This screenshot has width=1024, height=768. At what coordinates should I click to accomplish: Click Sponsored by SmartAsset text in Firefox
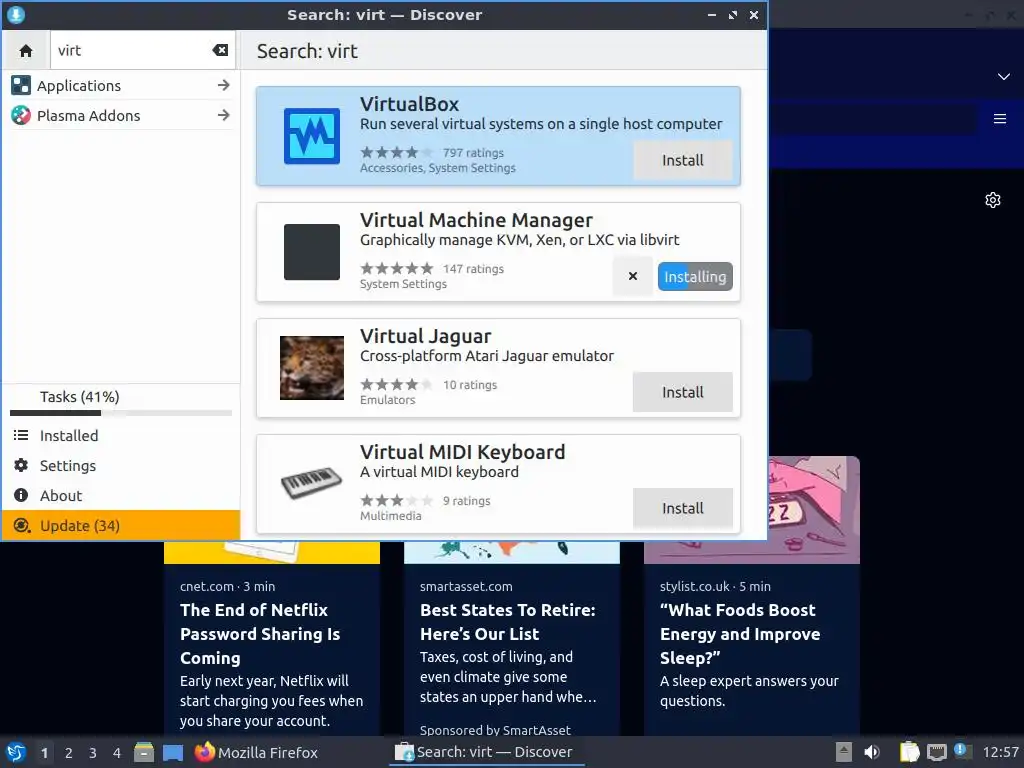[x=495, y=730]
